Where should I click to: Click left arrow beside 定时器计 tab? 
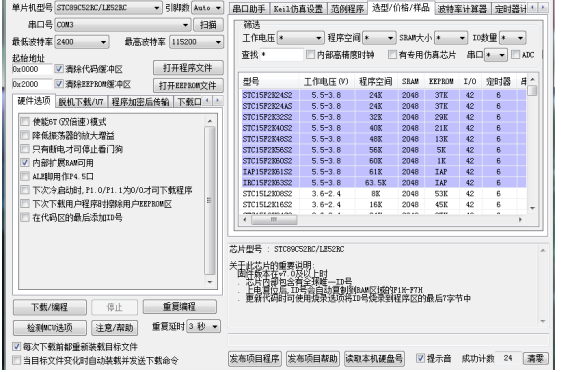pos(533,7)
